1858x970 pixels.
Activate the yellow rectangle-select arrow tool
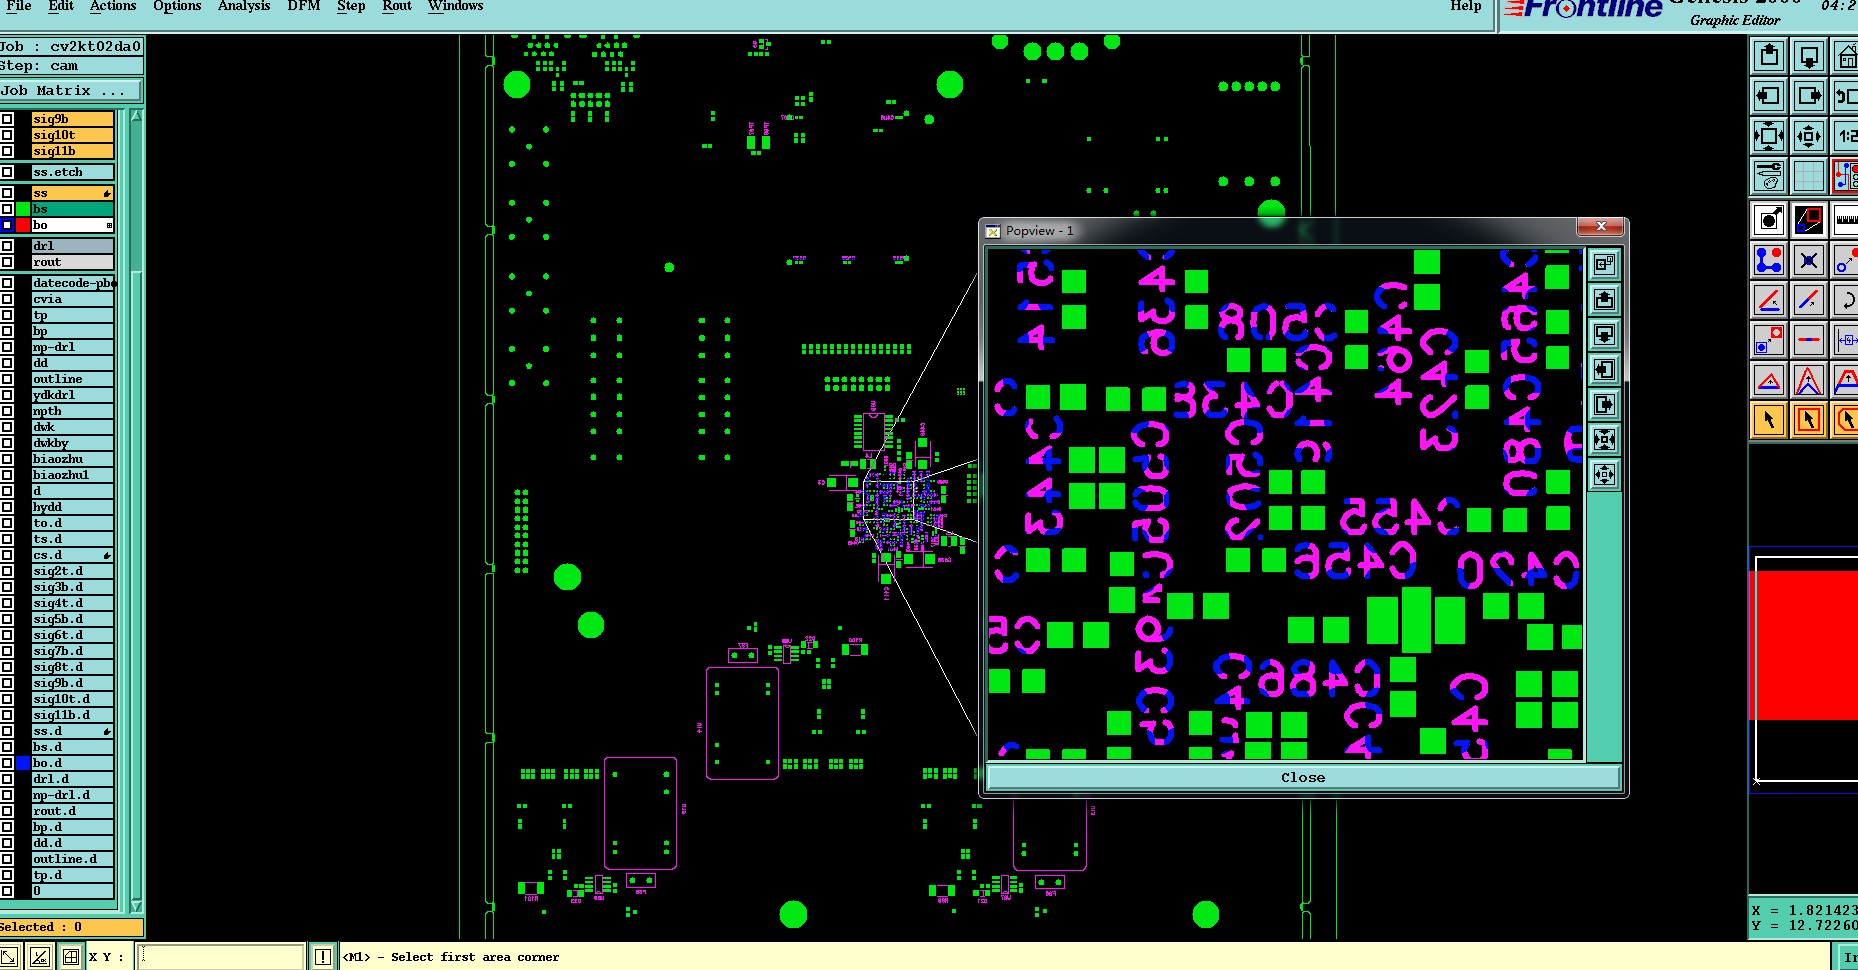[1809, 420]
